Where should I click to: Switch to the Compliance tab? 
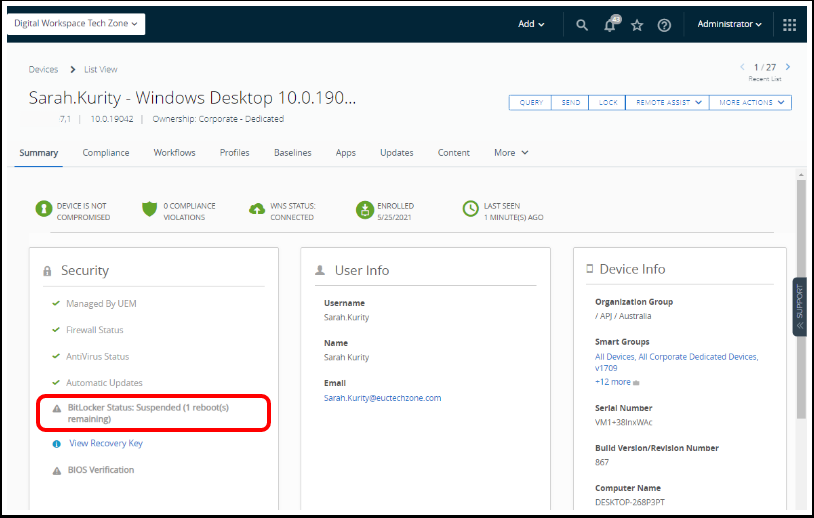coord(106,153)
